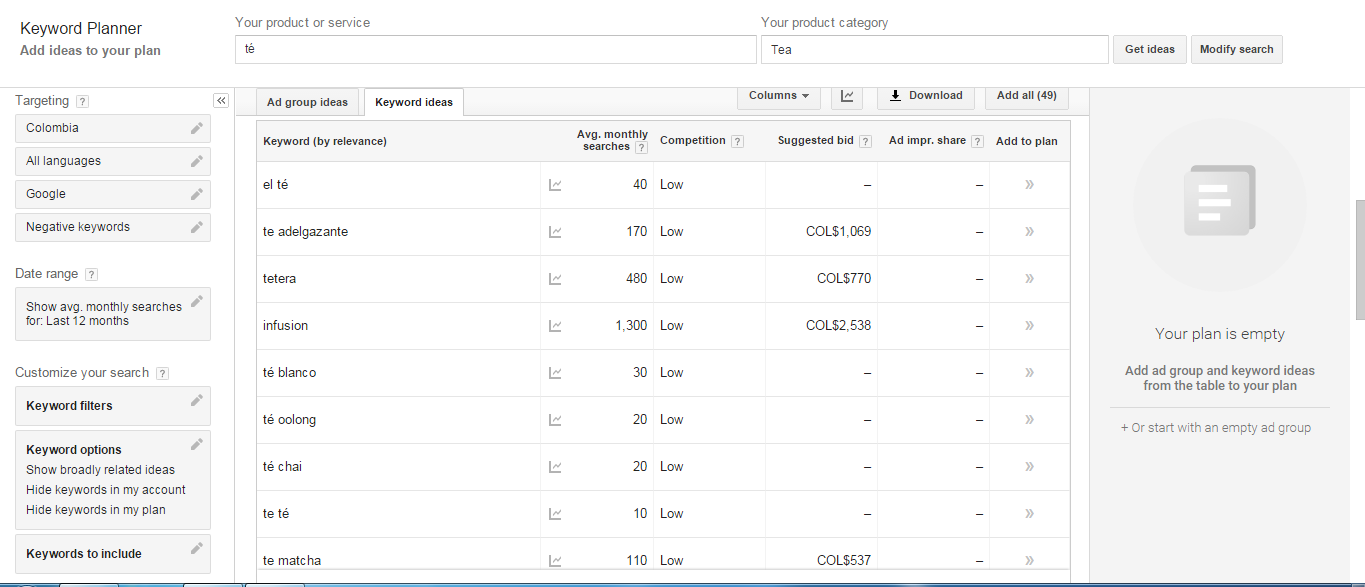Open the Ad impr. share help icon

tap(977, 141)
